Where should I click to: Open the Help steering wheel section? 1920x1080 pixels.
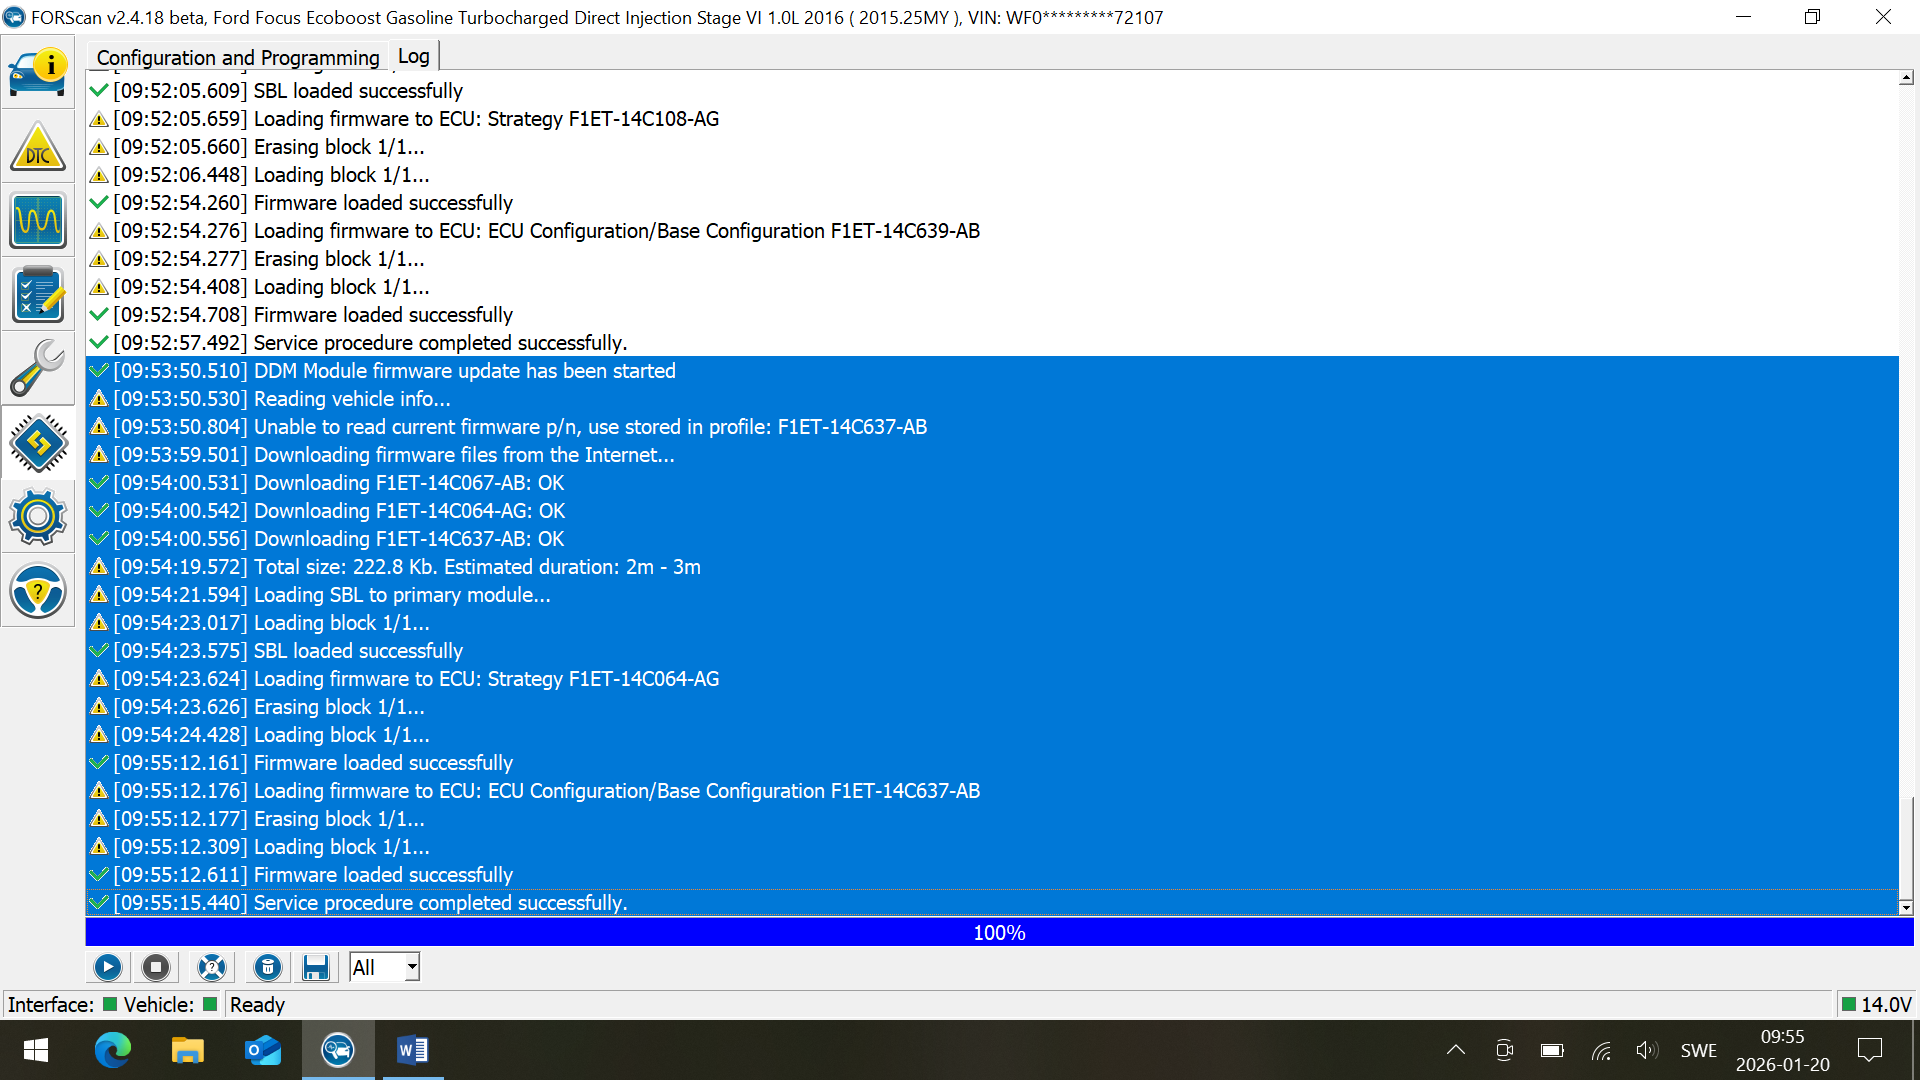coord(38,590)
